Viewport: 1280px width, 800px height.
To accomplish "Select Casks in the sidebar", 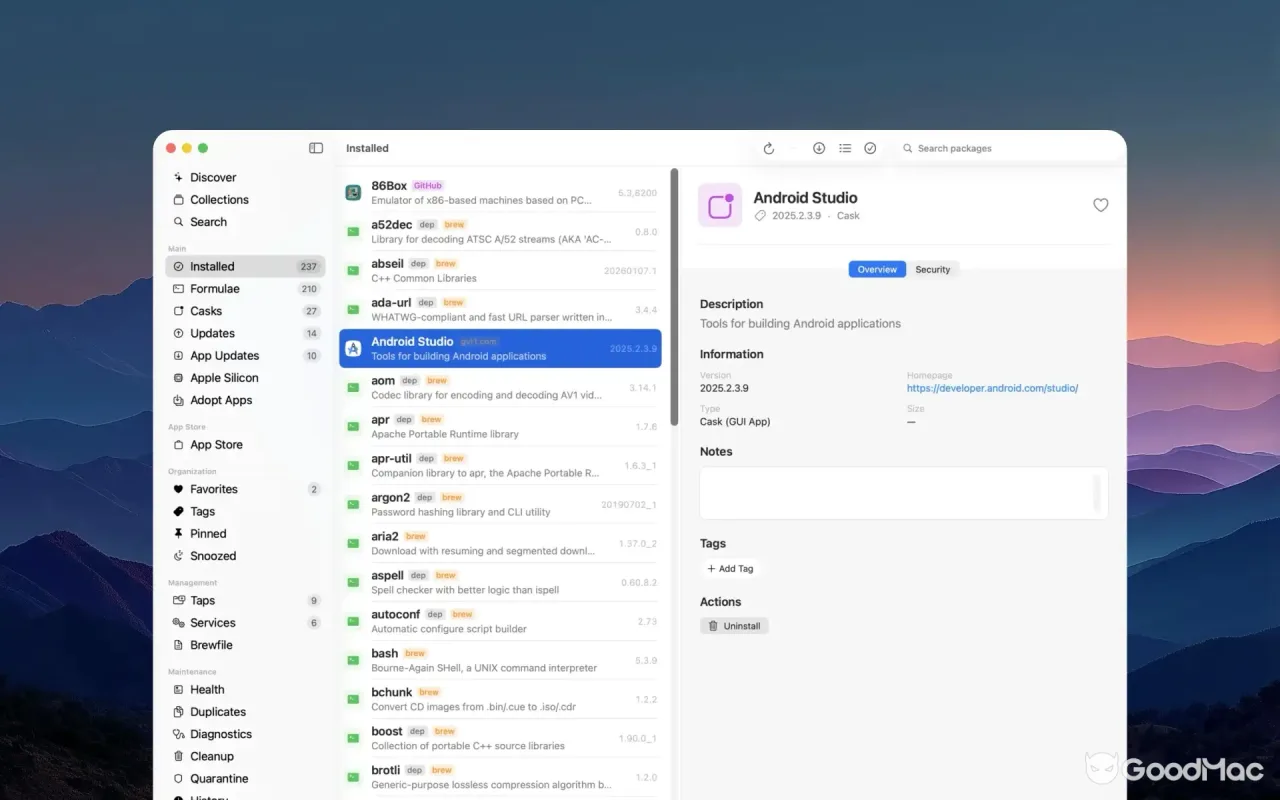I will click(x=245, y=311).
